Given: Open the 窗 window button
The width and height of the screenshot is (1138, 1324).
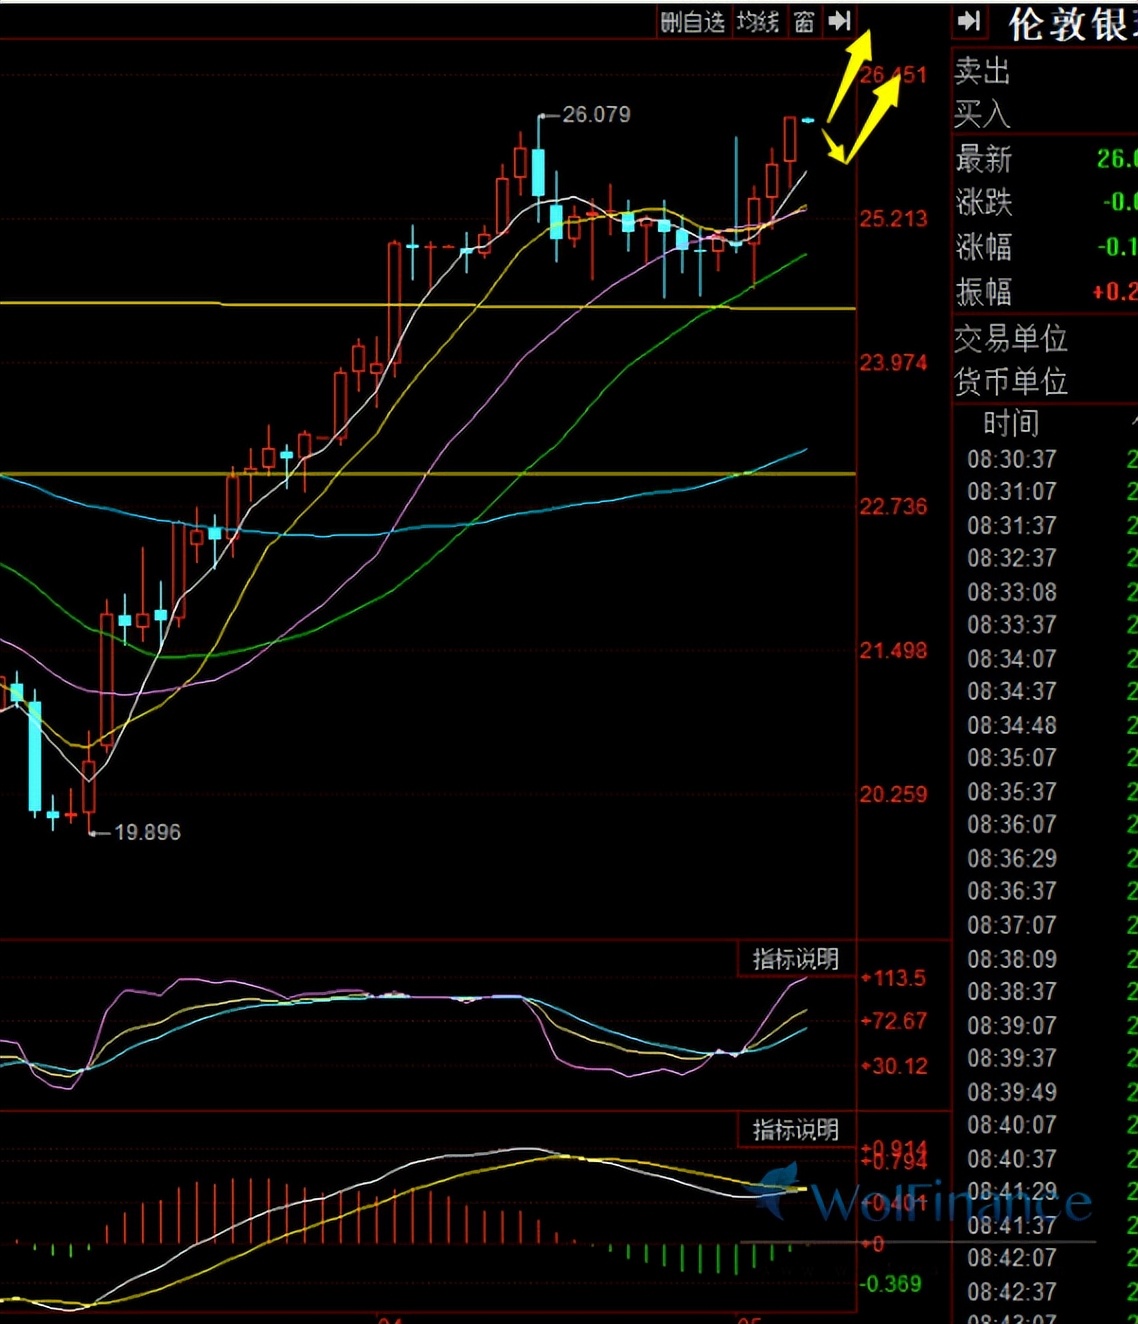Looking at the screenshot, I should 804,21.
